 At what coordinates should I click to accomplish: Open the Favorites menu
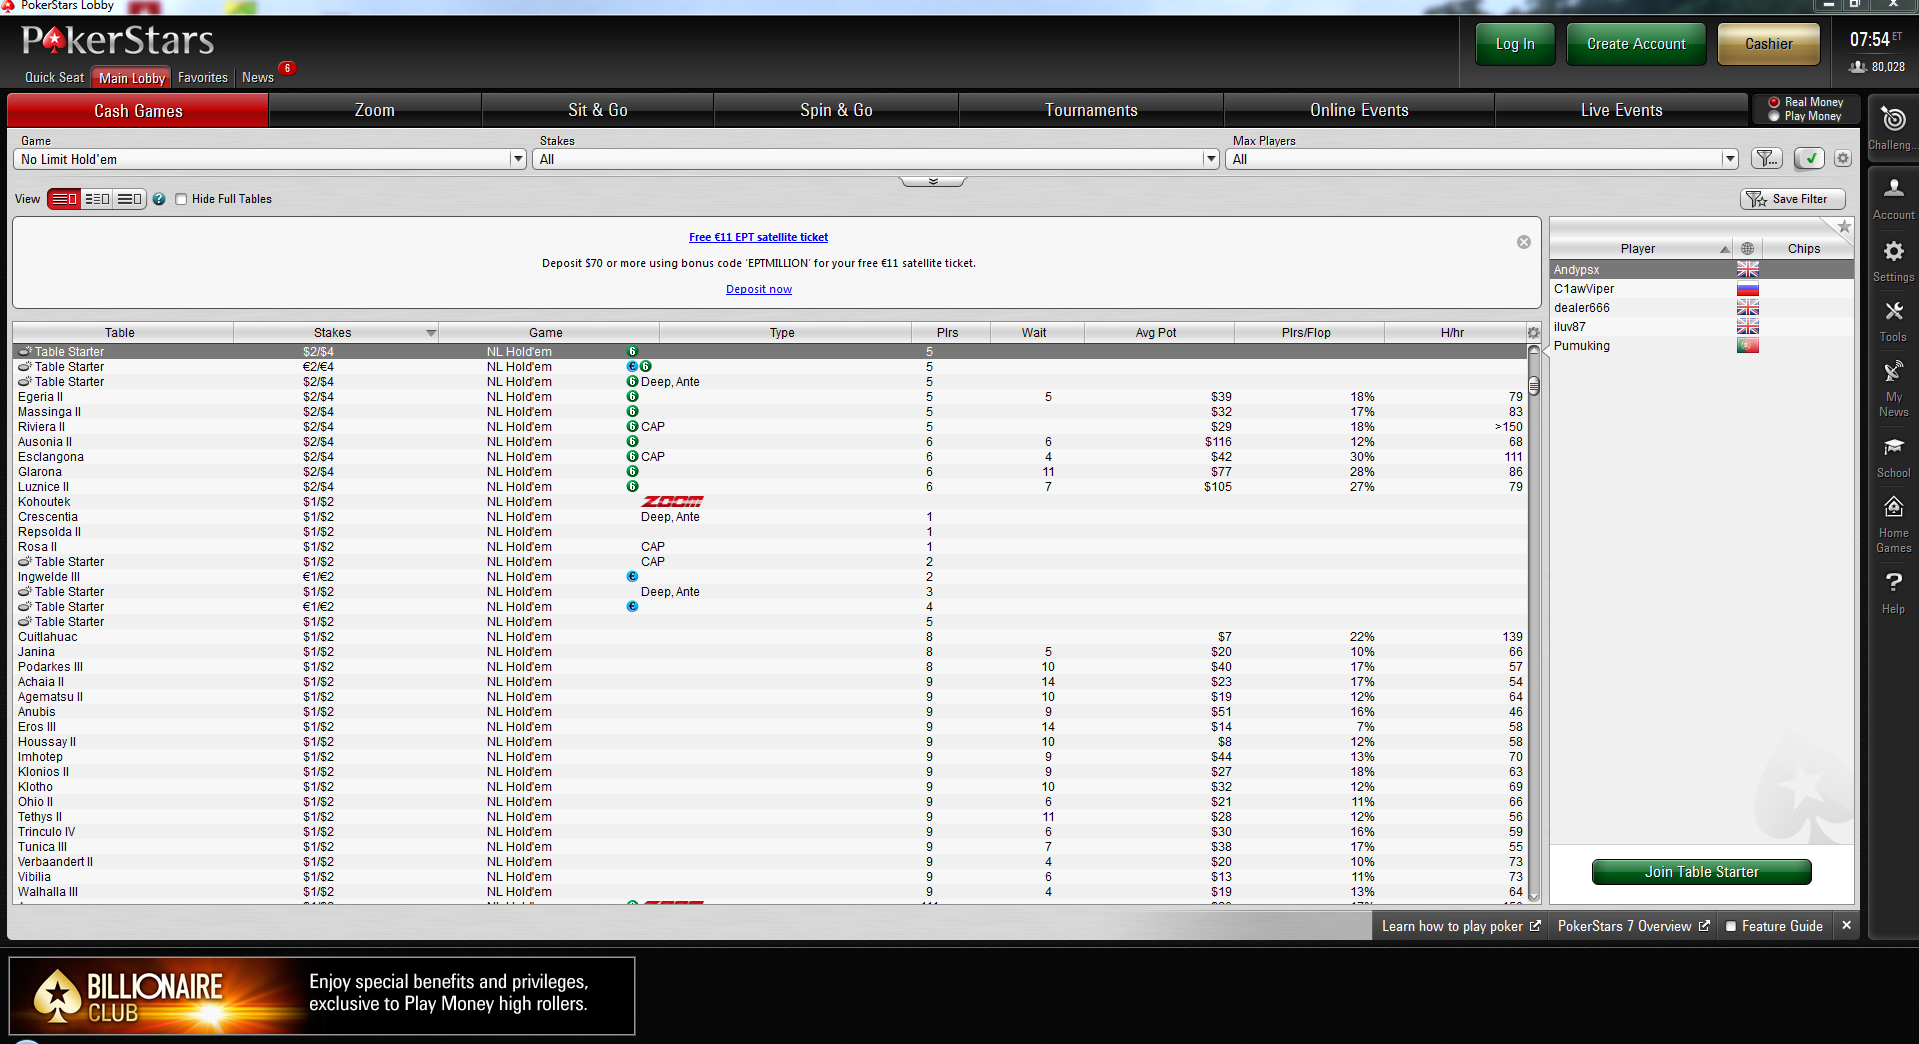tap(203, 77)
